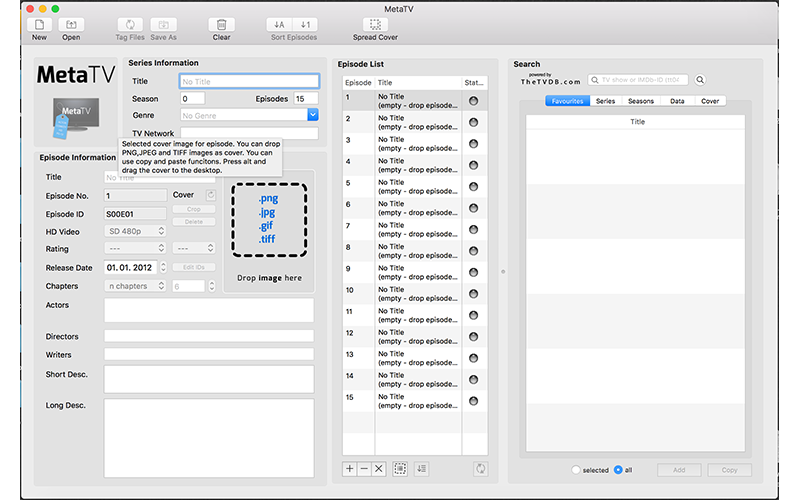Click the New toolbar icon
This screenshot has width=800, height=500.
point(39,24)
